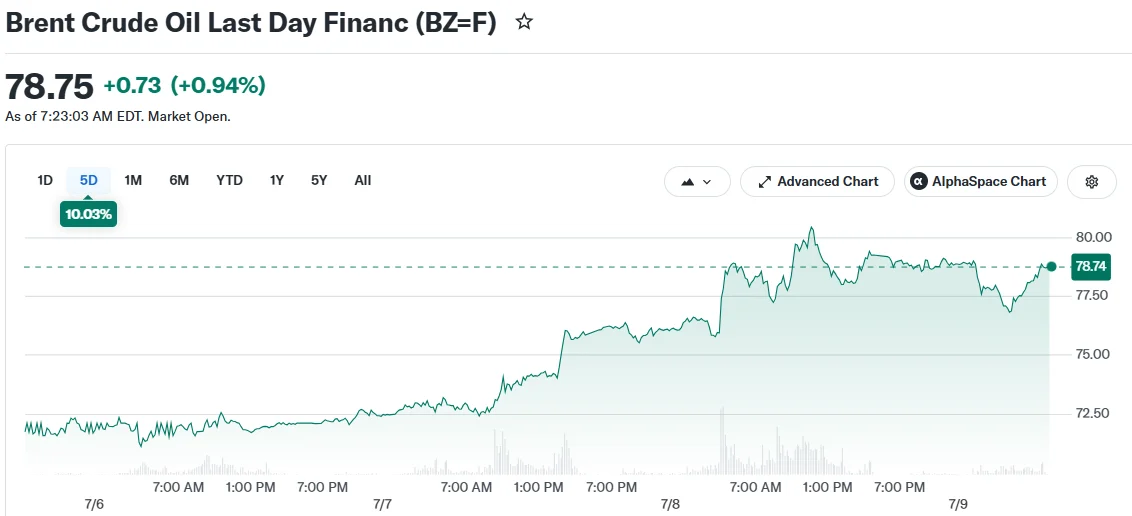1132x516 pixels.
Task: Open chart settings gear icon
Action: pos(1092,182)
